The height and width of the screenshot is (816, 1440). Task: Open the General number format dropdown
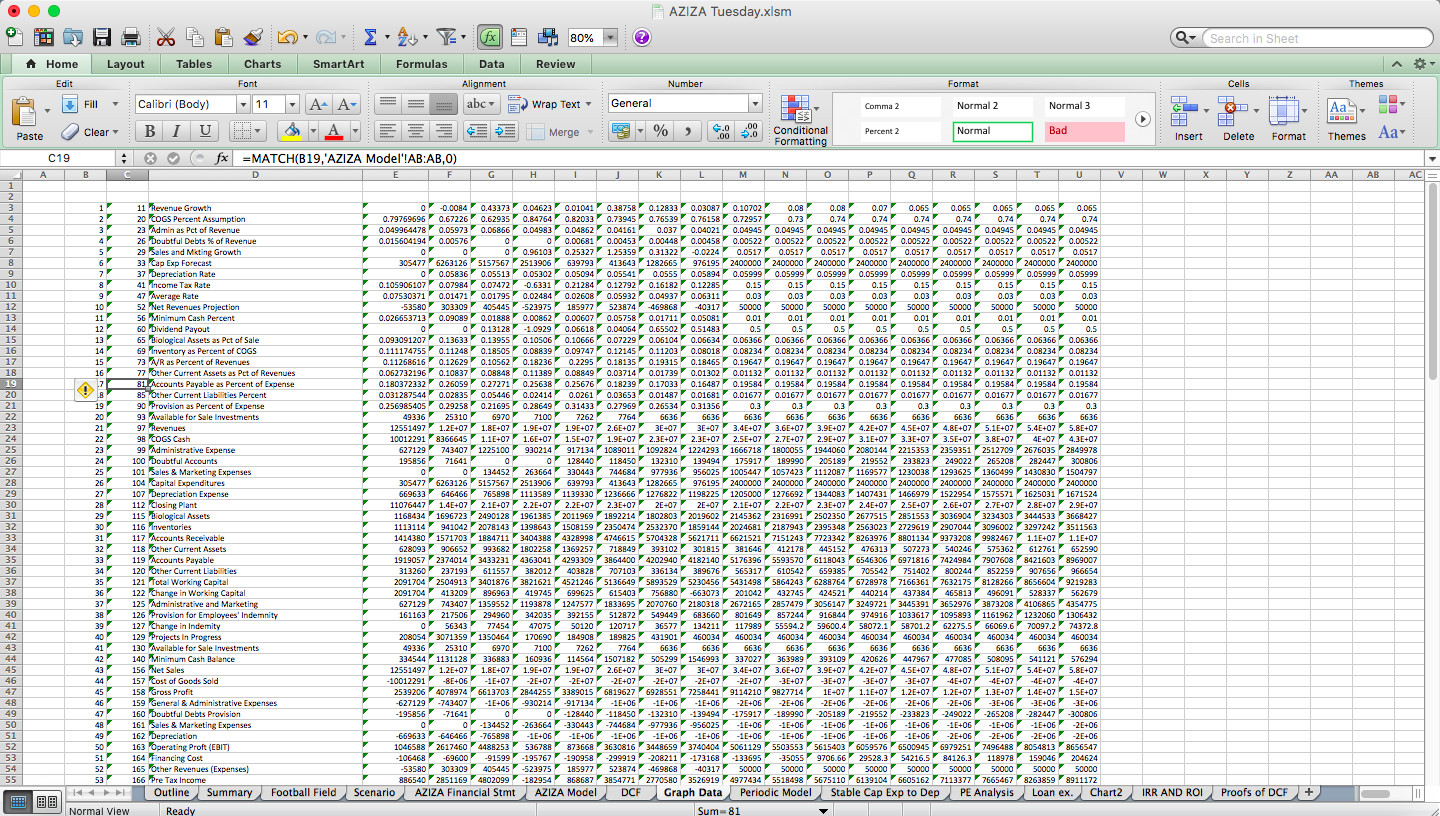click(755, 103)
